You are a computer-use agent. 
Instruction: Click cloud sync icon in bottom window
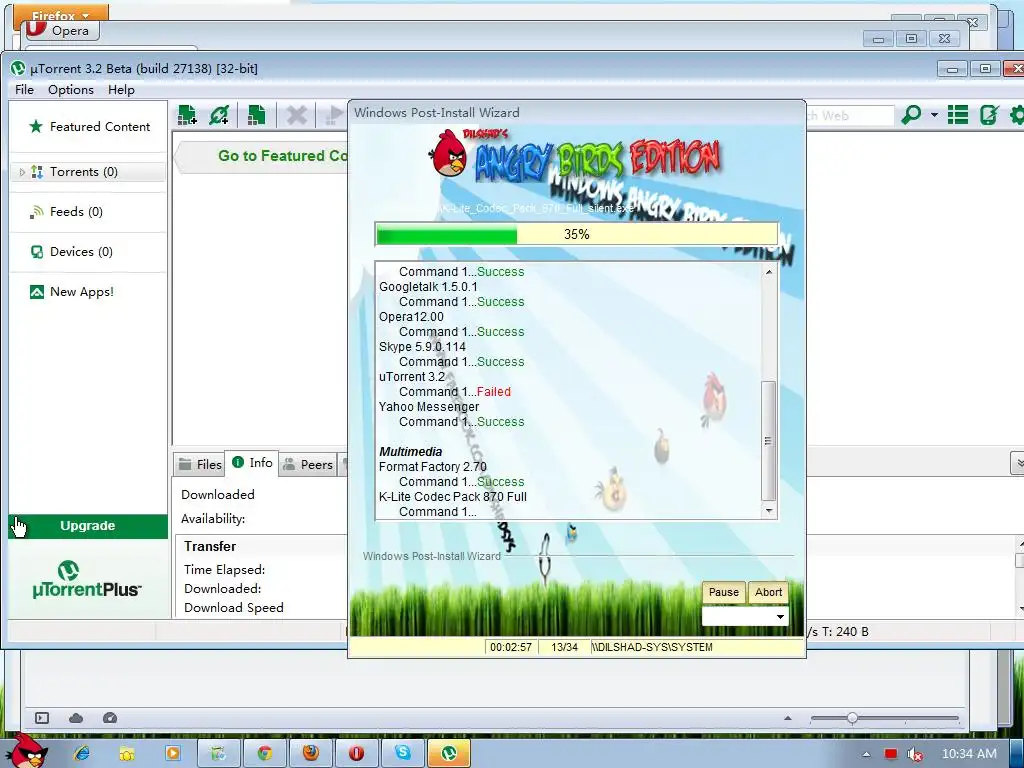[x=76, y=718]
